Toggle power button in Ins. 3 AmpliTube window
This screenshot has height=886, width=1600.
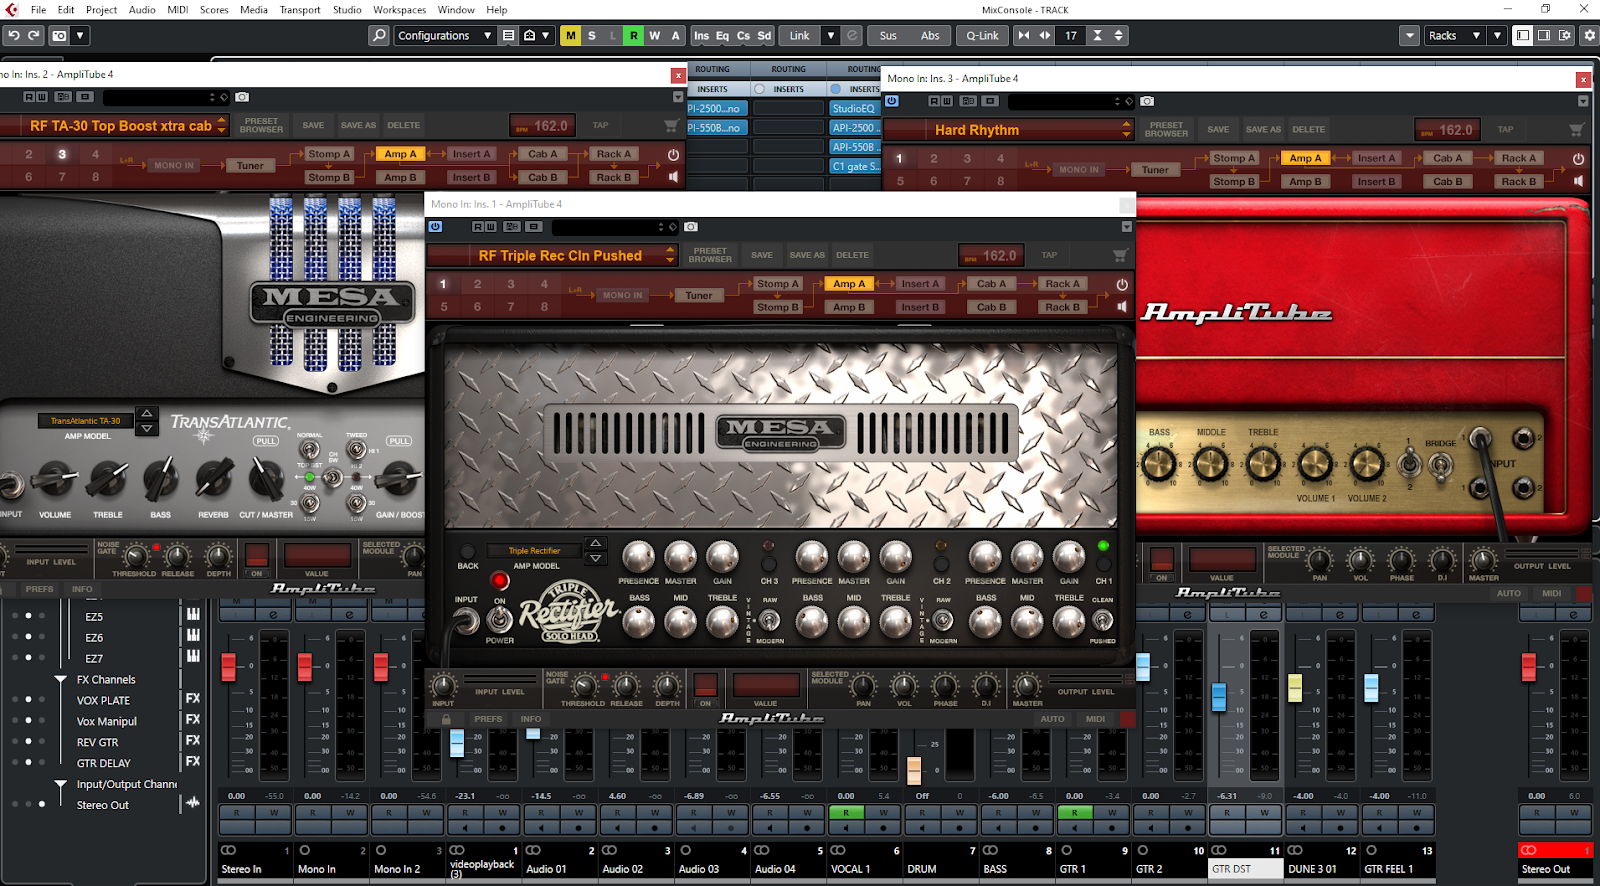892,100
